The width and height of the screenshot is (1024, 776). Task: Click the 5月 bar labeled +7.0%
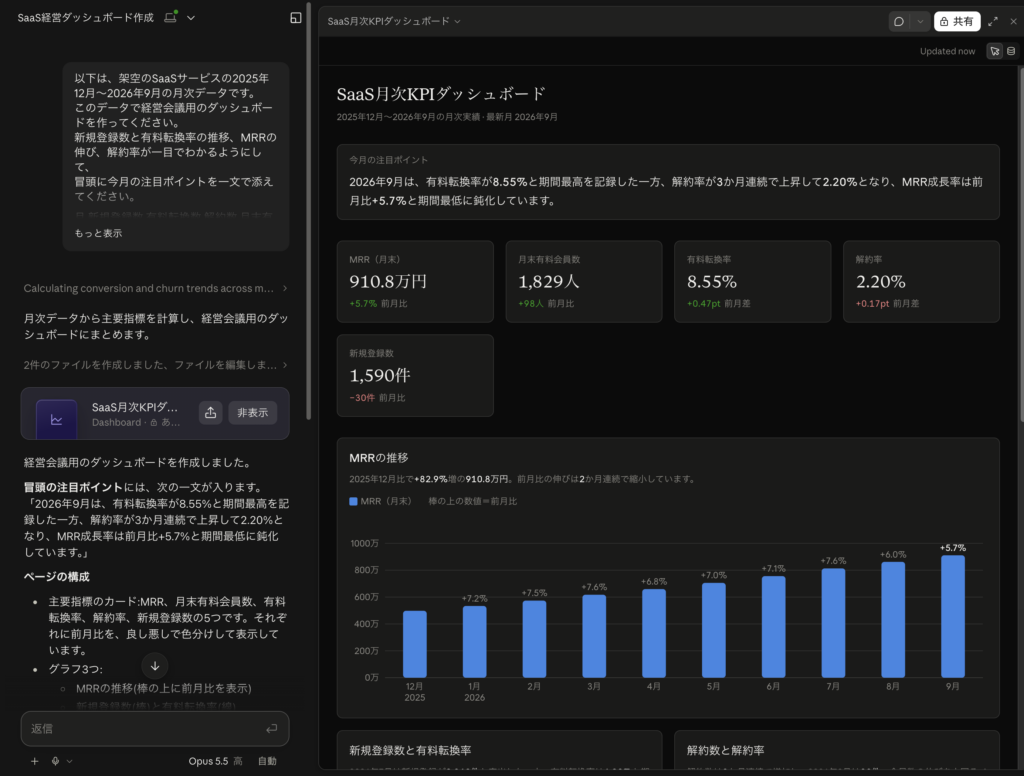tap(713, 630)
